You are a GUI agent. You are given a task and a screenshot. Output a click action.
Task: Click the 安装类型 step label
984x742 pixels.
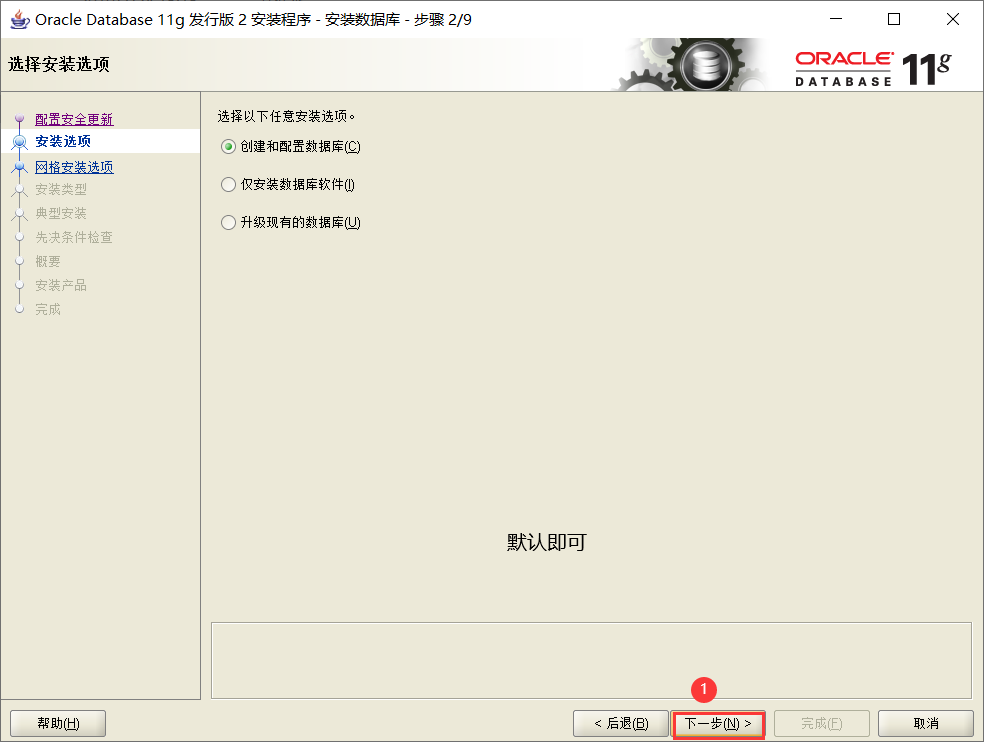coord(61,189)
